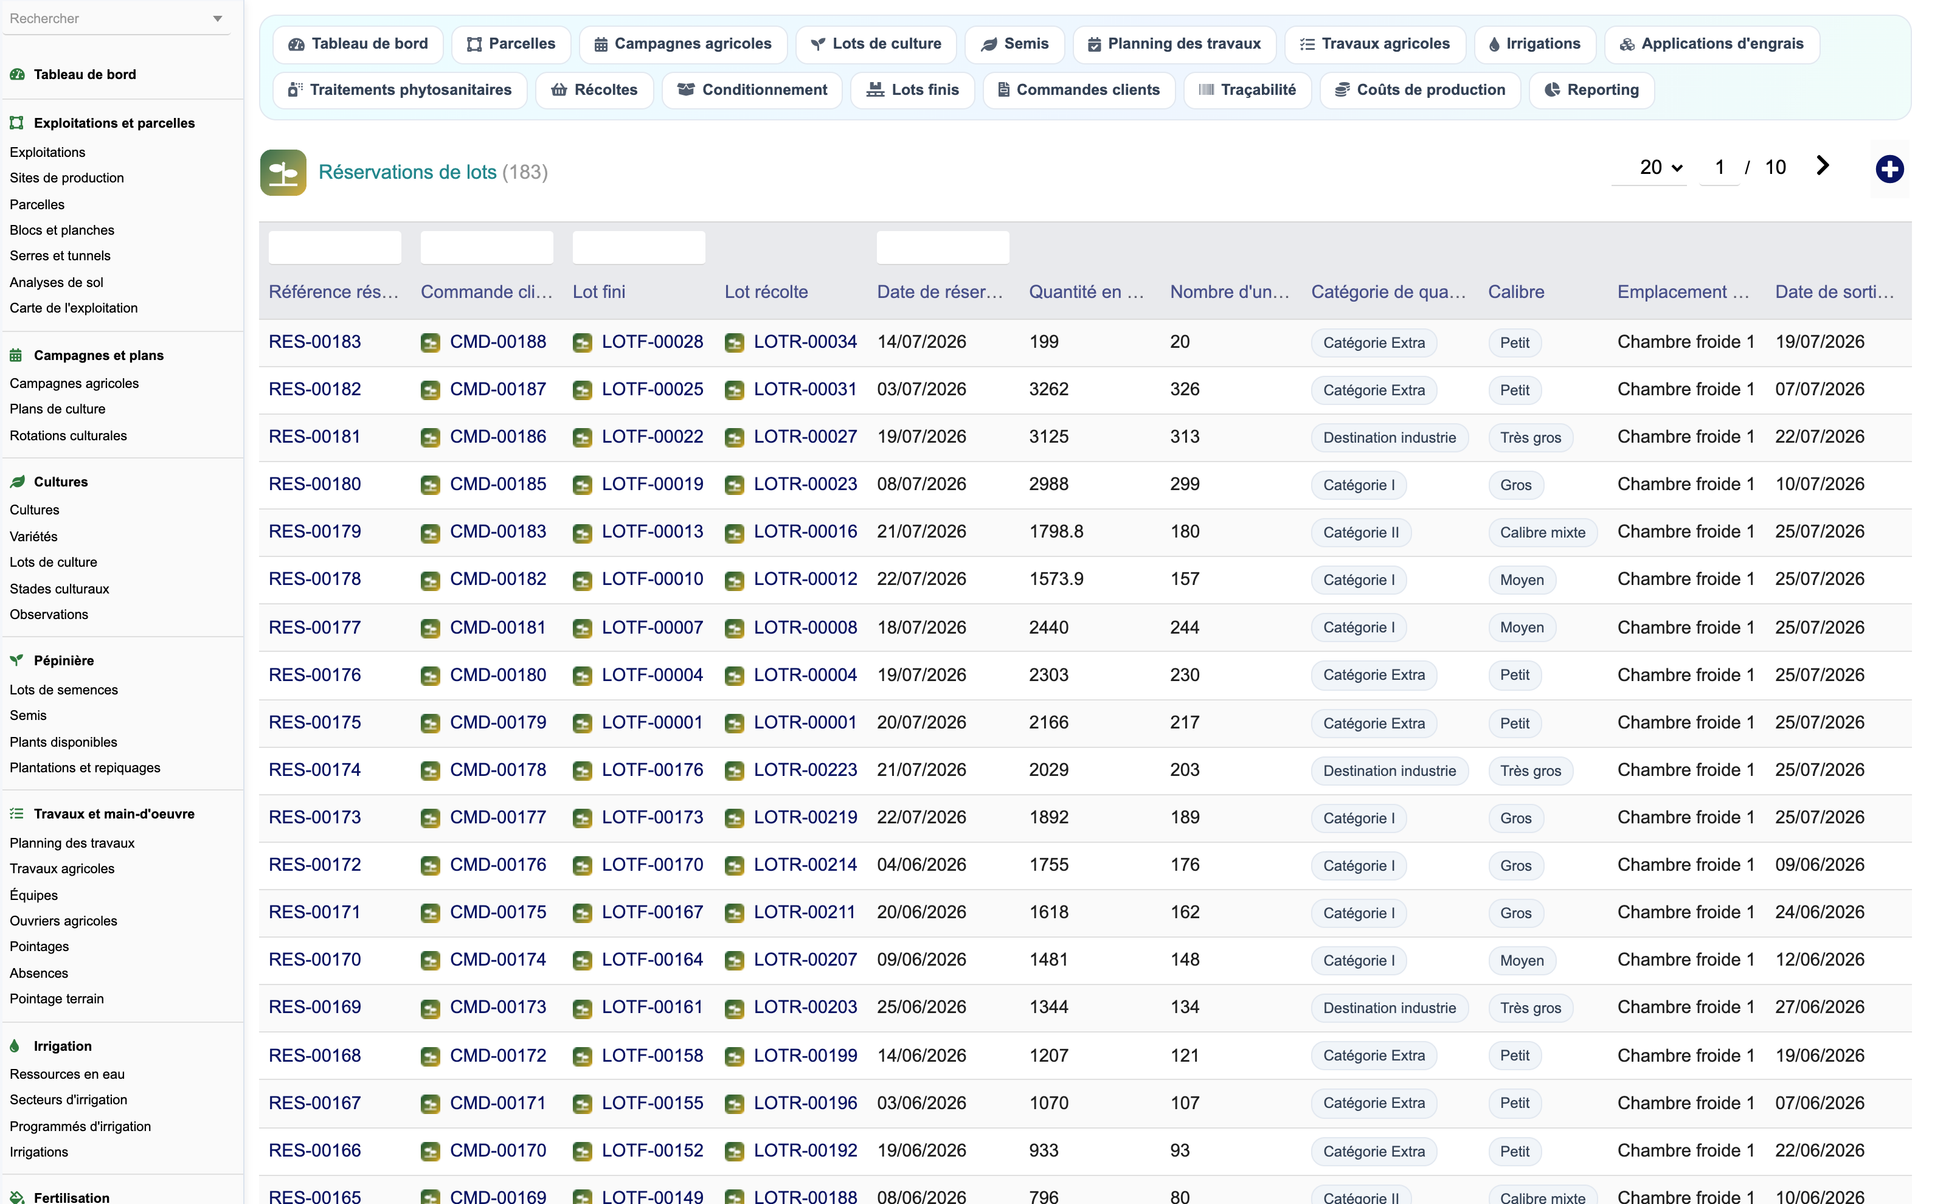Sort by Calibre column header
This screenshot has width=1946, height=1204.
coord(1516,292)
